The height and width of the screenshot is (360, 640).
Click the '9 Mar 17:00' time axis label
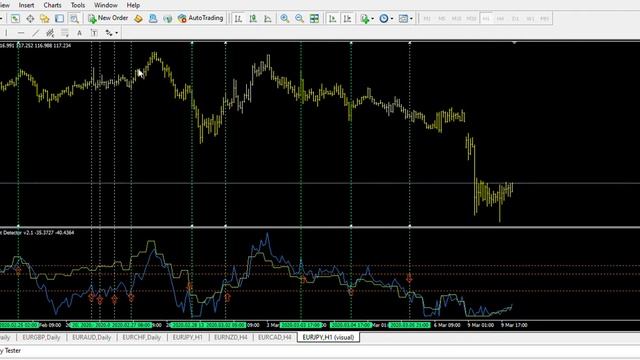514,325
